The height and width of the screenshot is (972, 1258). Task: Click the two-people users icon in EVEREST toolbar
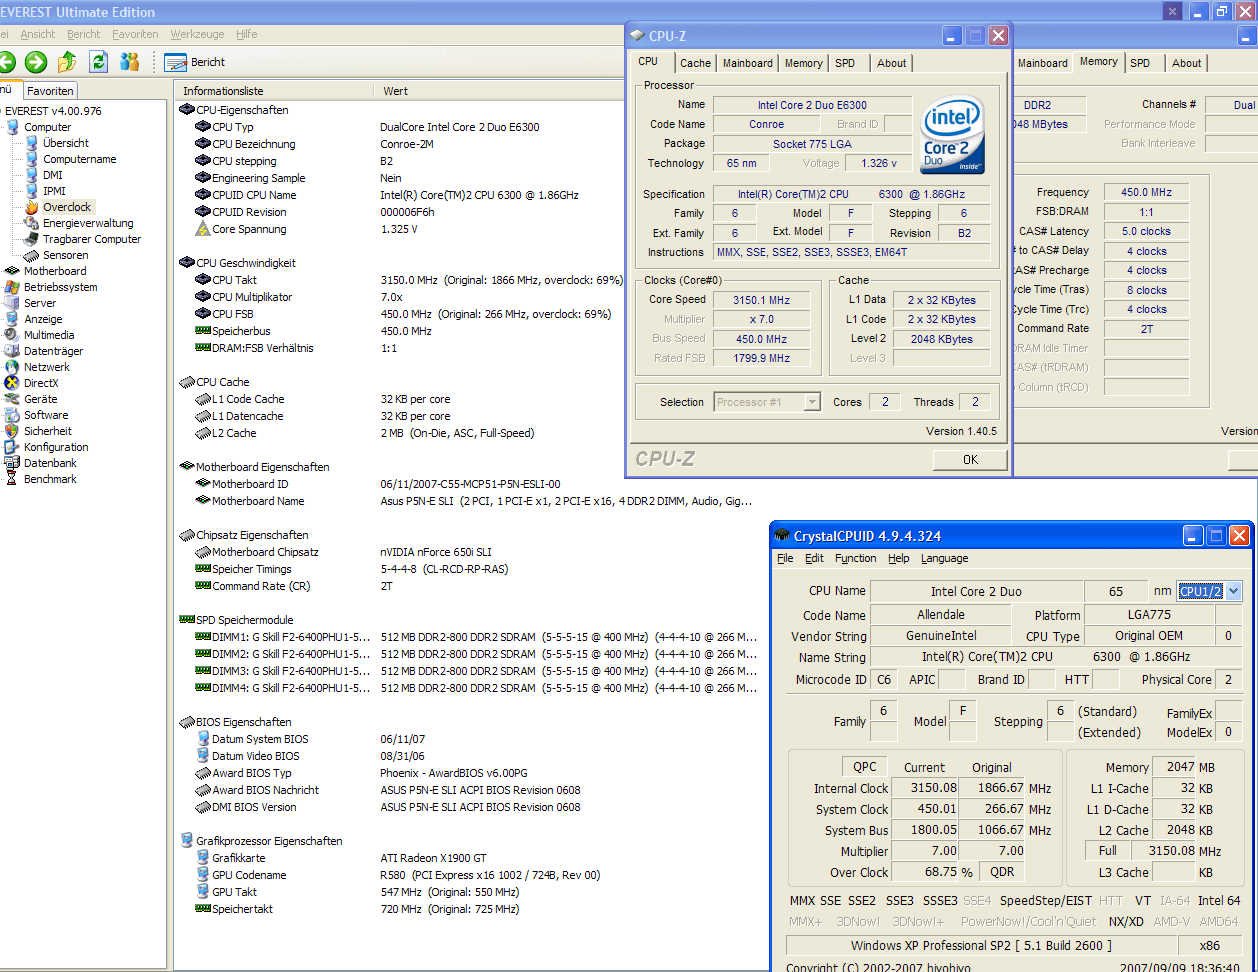tap(130, 62)
